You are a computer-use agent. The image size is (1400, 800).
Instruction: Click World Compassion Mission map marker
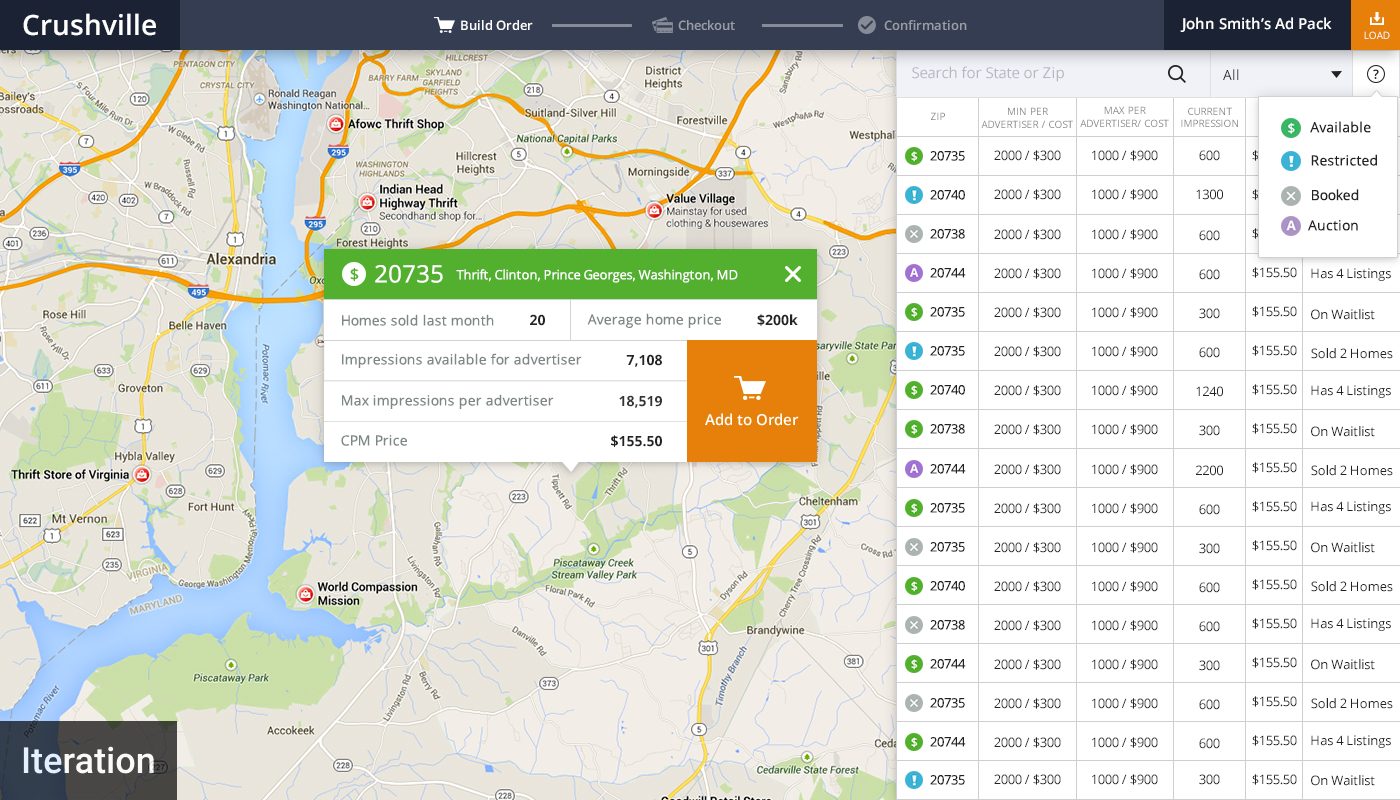point(306,594)
